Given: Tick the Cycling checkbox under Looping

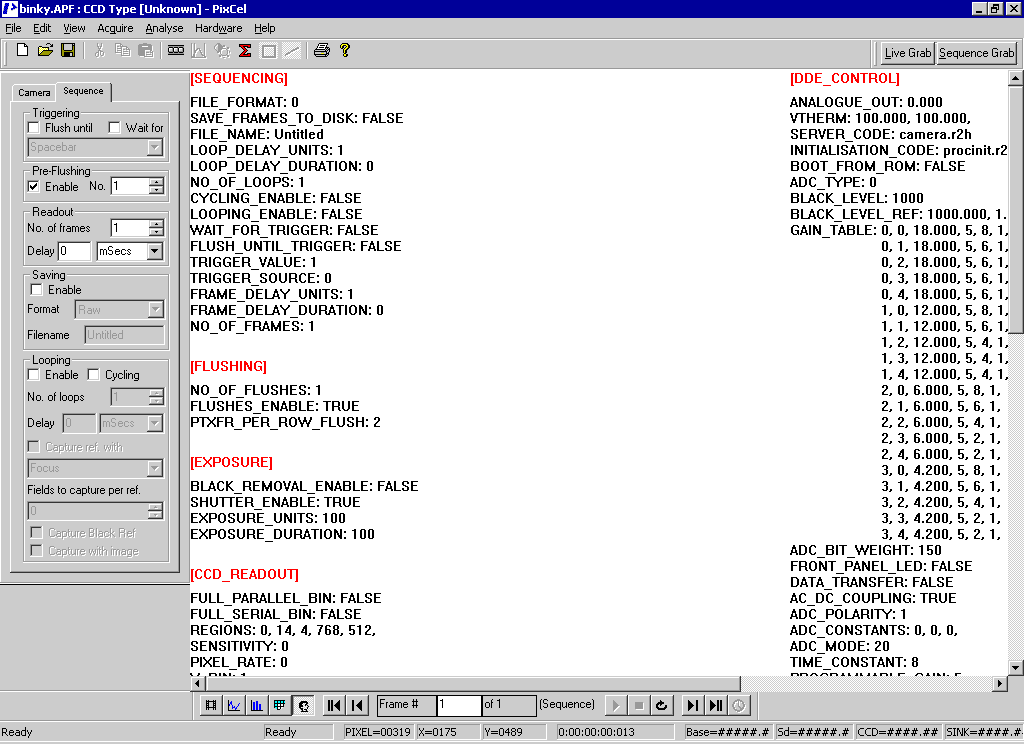Looking at the screenshot, I should point(94,375).
